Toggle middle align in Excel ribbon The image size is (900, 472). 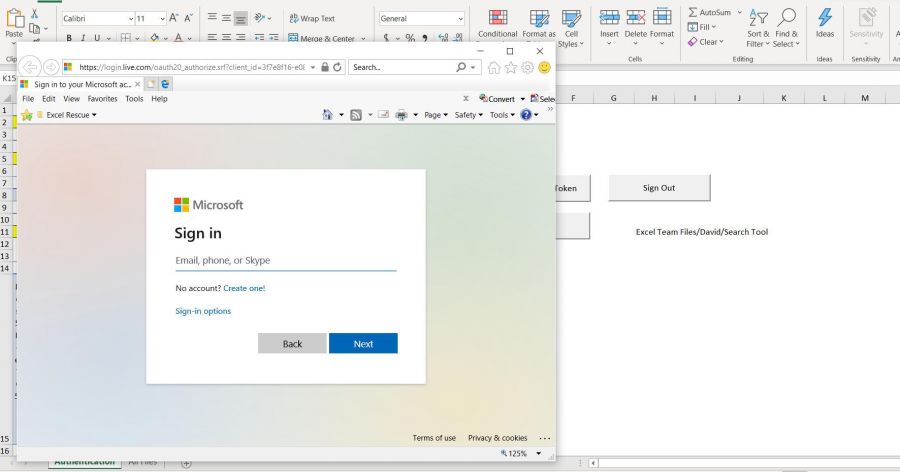click(x=227, y=18)
